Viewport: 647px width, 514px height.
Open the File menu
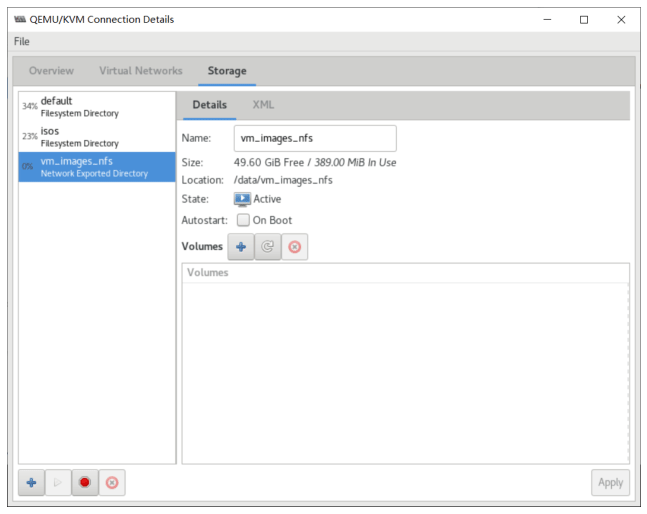(22, 42)
